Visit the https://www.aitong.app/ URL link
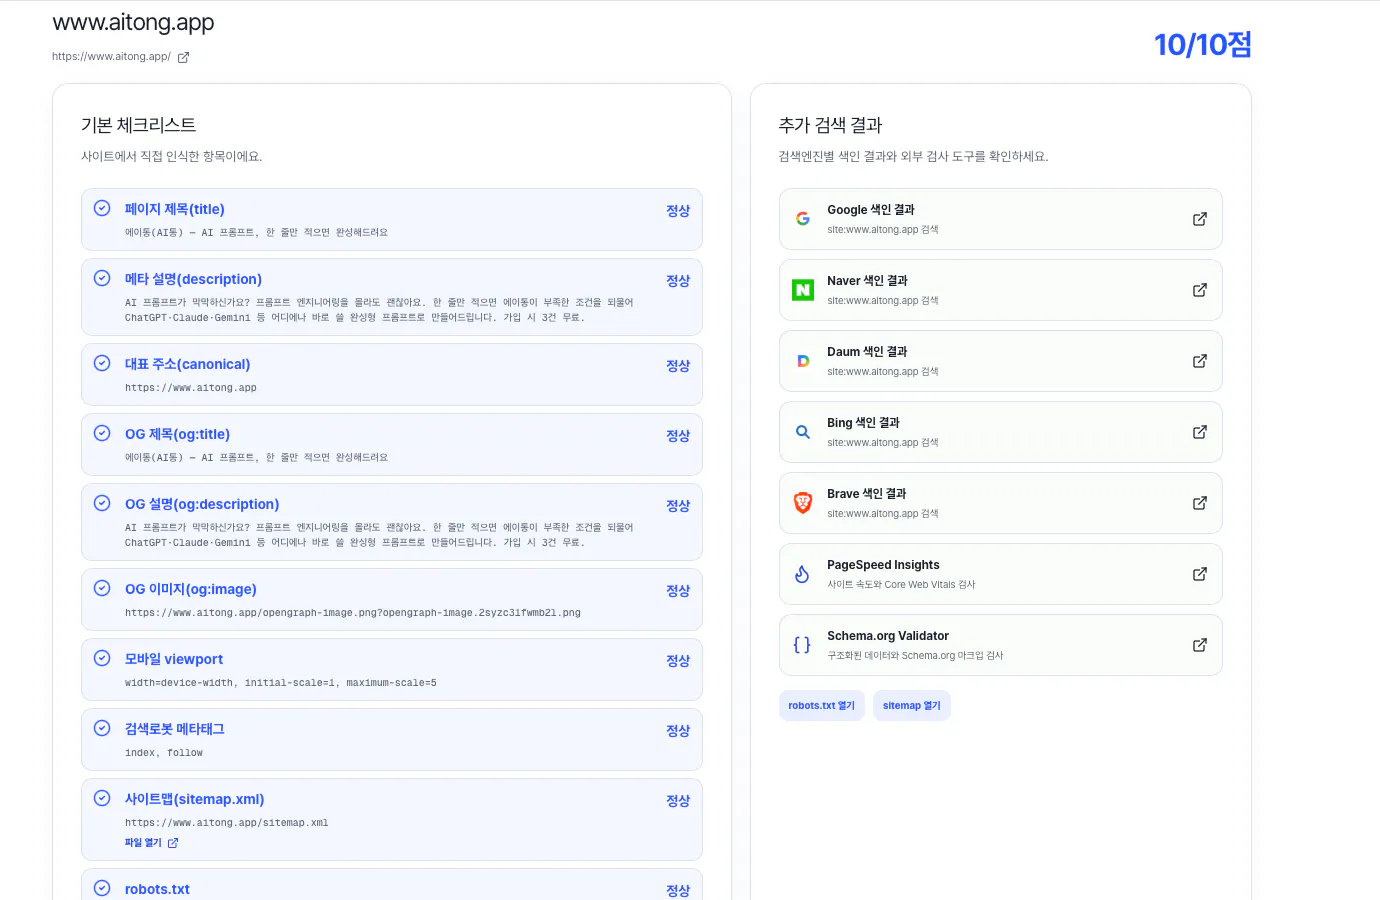1380x900 pixels. coord(111,57)
